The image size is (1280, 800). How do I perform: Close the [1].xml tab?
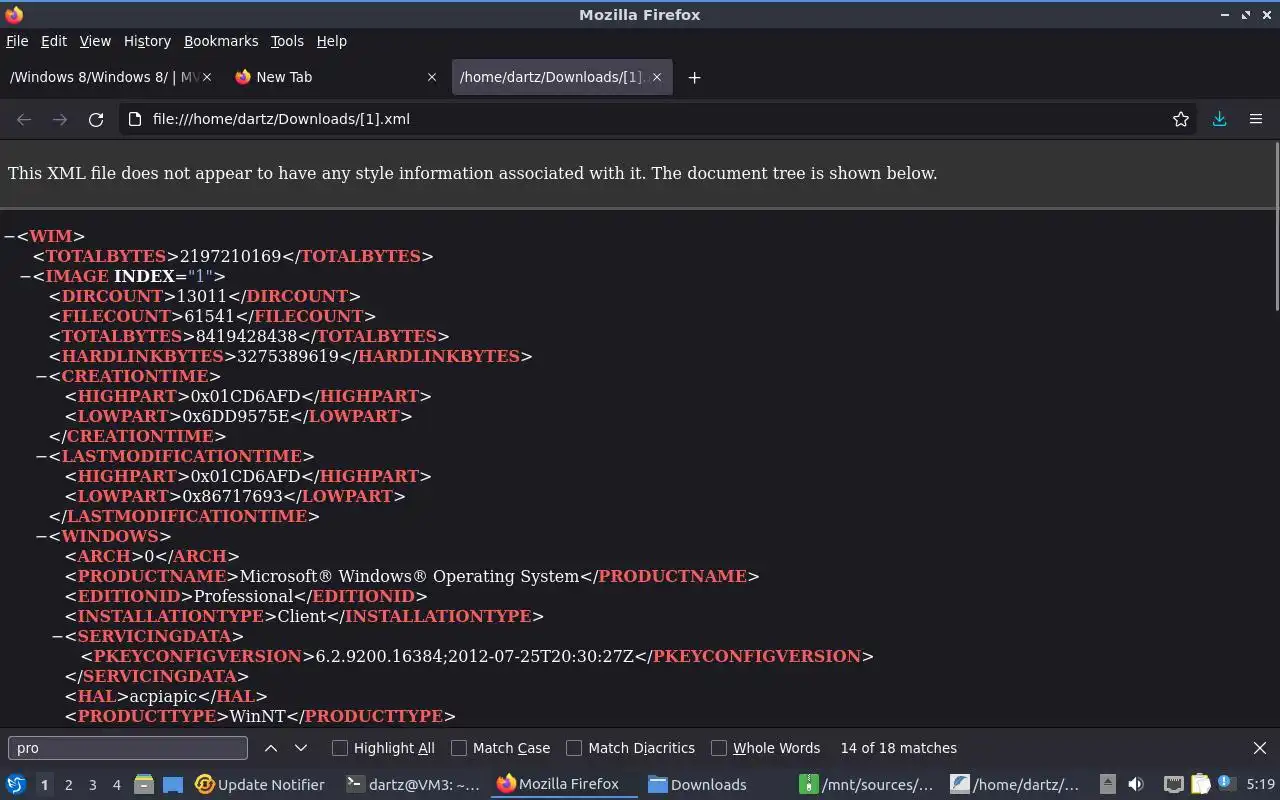[657, 77]
